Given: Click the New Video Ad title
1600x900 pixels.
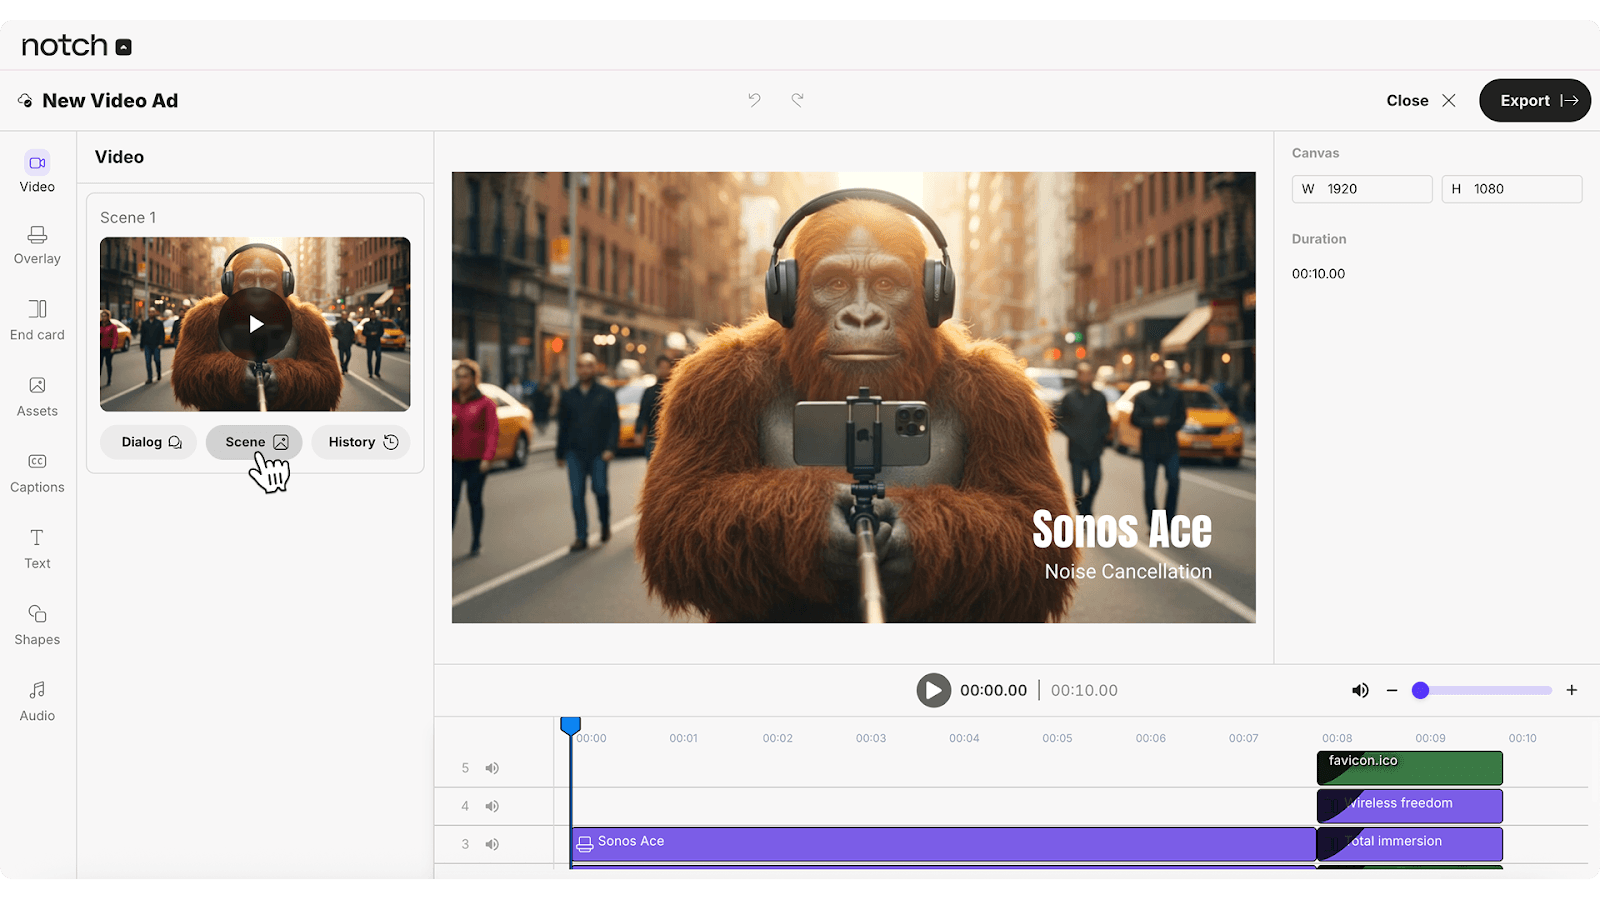Looking at the screenshot, I should pyautogui.click(x=110, y=101).
